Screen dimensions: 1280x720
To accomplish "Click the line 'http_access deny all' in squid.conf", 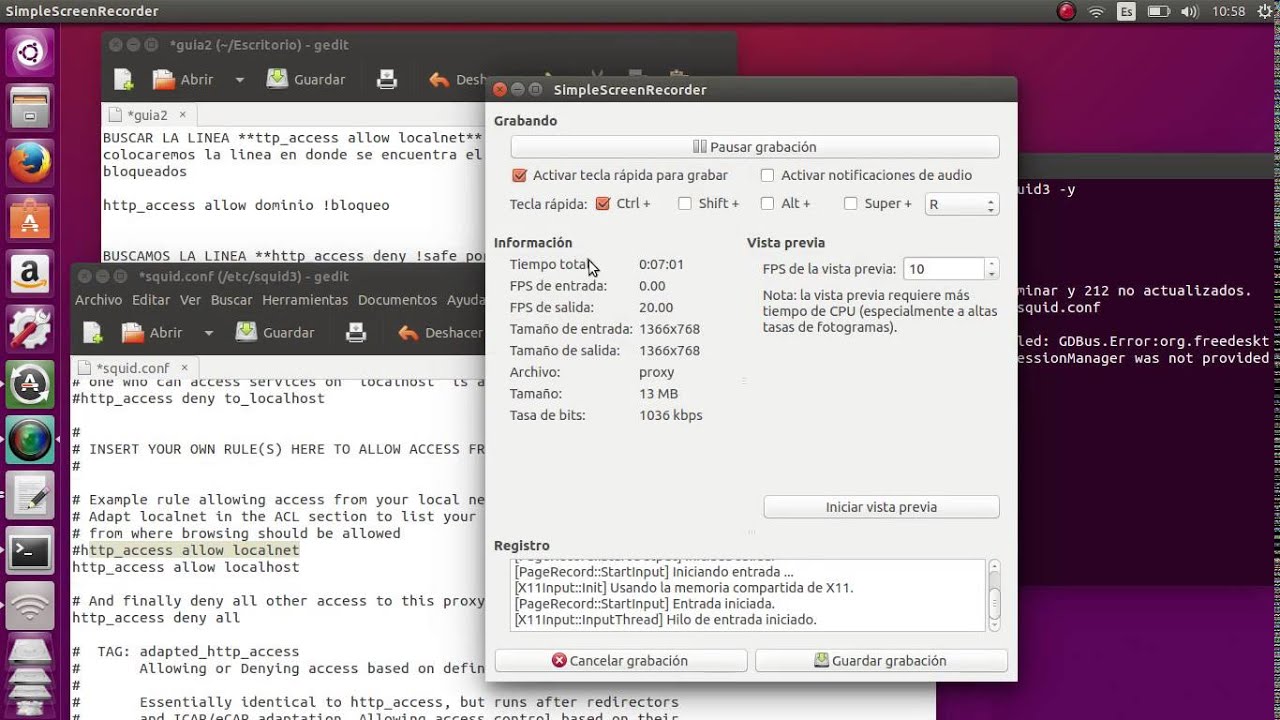I will point(156,618).
